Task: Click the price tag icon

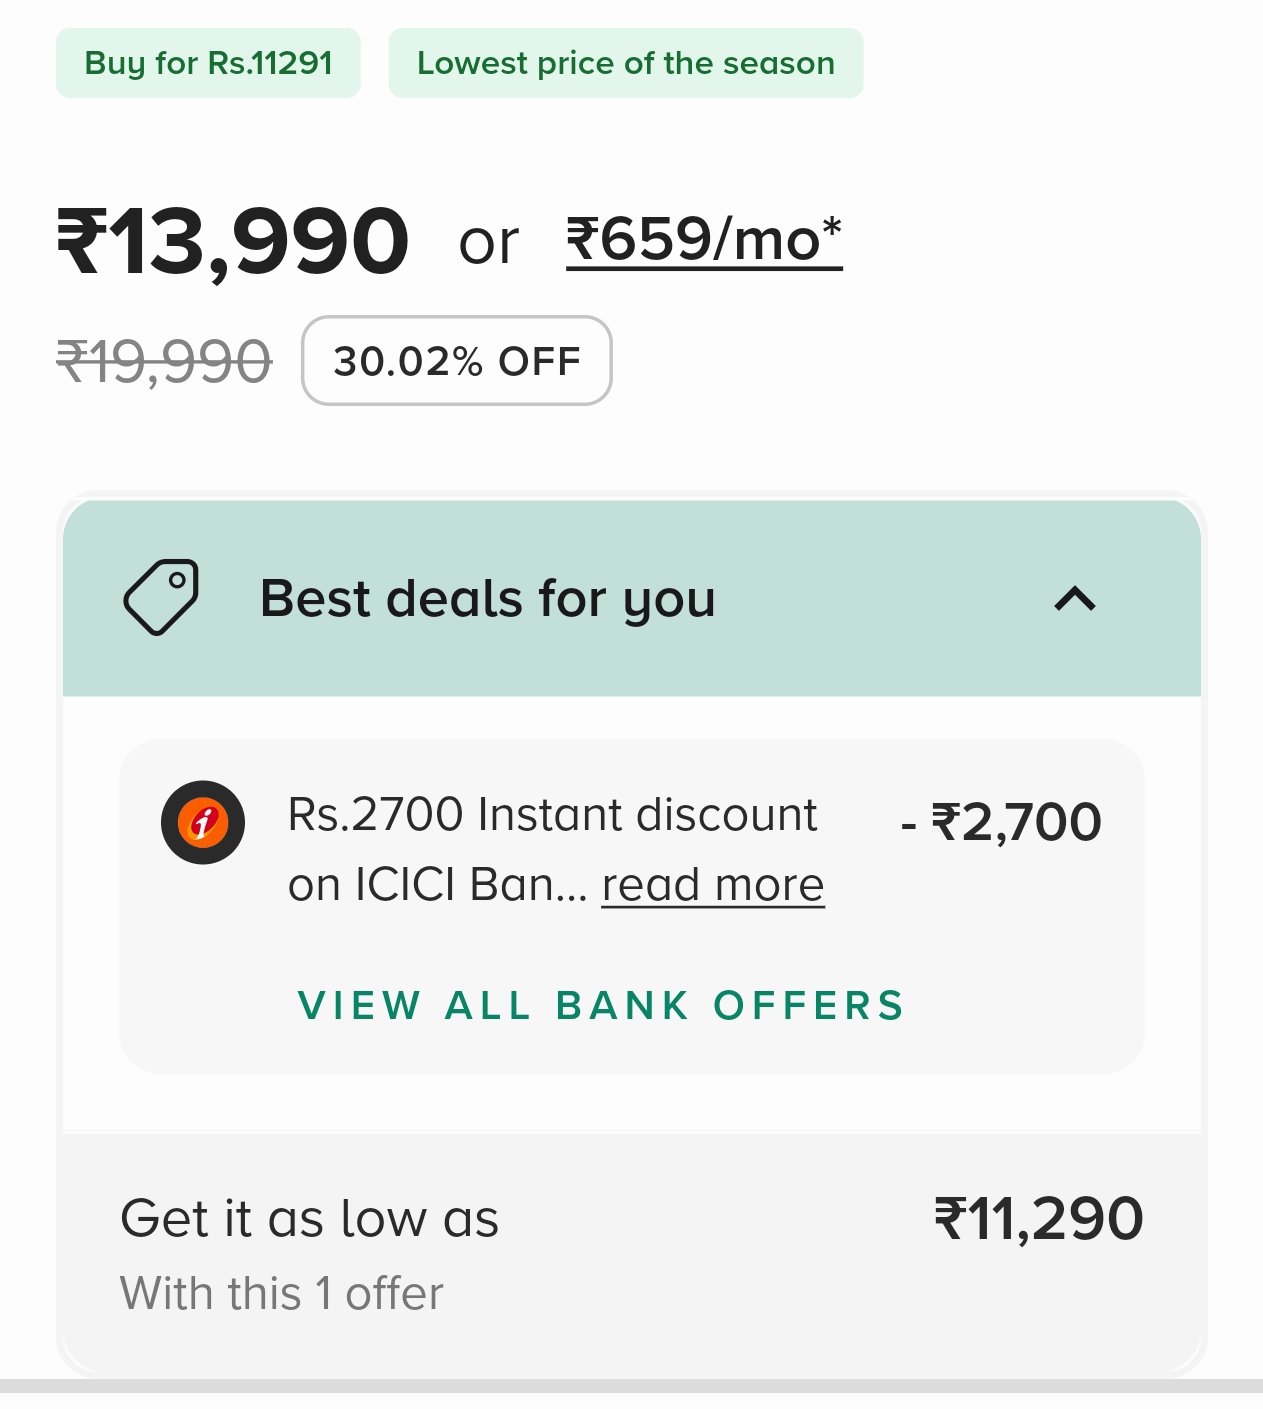Action: (x=161, y=597)
